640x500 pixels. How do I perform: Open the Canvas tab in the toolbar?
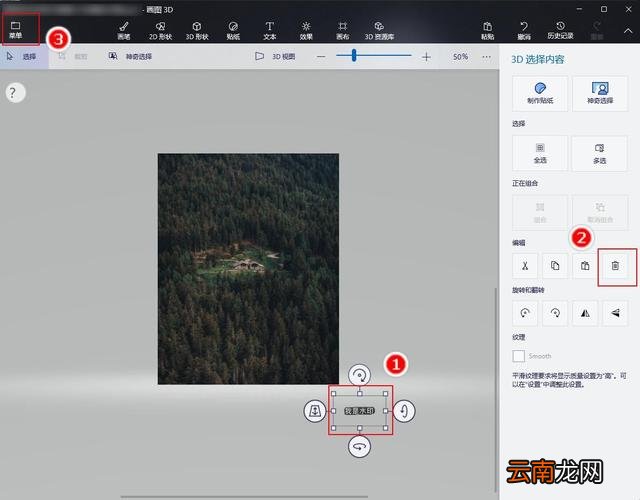(x=342, y=31)
